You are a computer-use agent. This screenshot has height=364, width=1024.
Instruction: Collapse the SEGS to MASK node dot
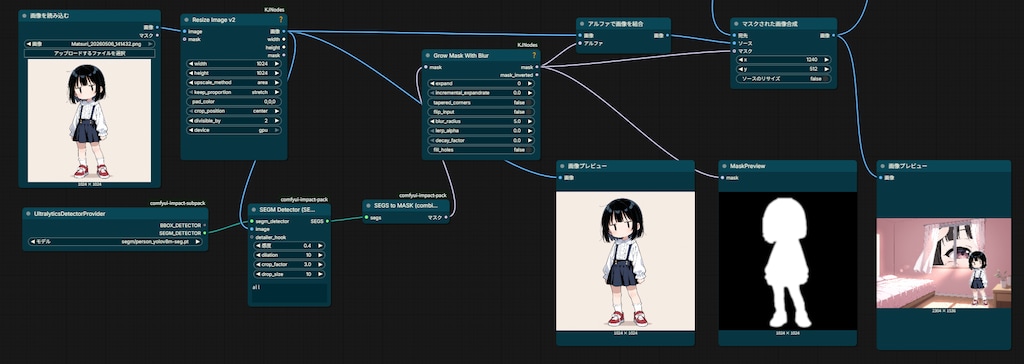(x=368, y=205)
